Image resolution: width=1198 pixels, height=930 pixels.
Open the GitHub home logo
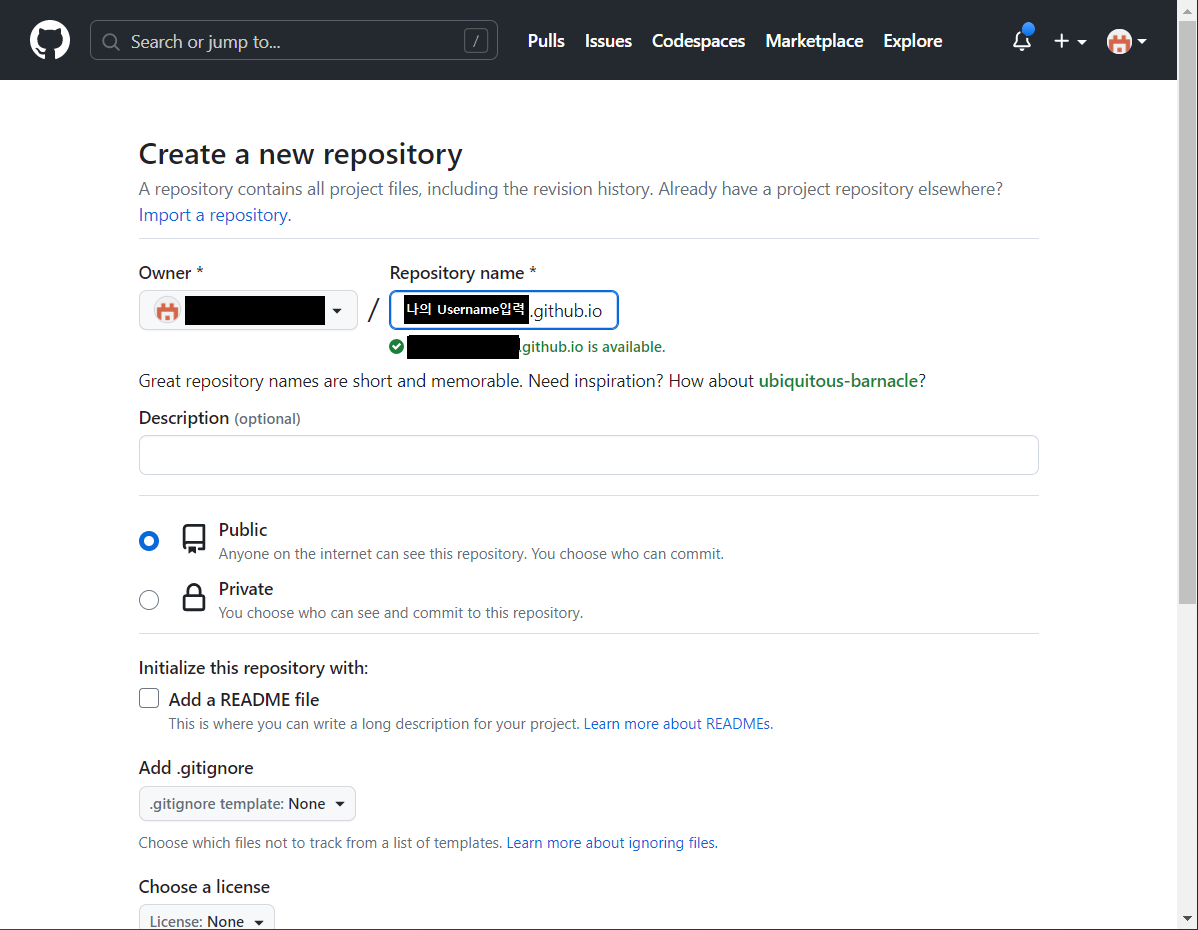50,41
